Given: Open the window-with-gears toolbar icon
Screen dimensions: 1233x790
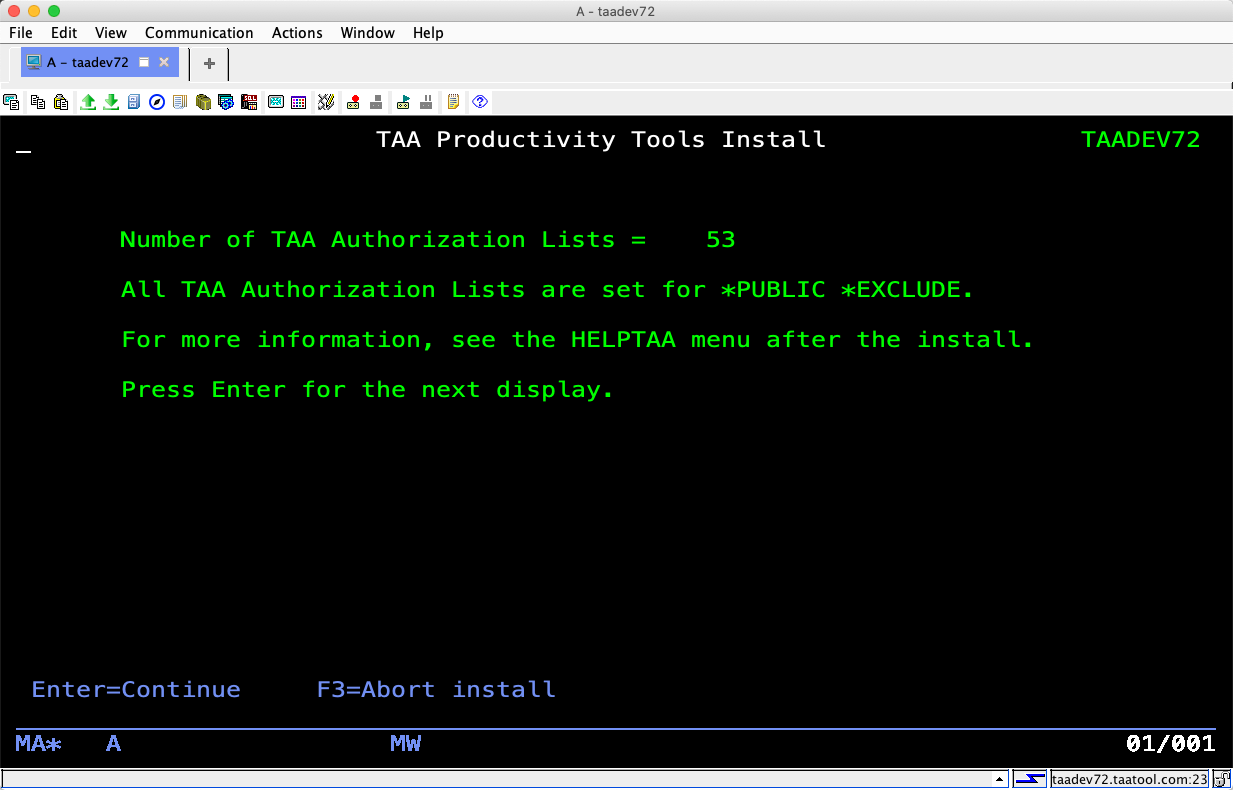Looking at the screenshot, I should (226, 102).
